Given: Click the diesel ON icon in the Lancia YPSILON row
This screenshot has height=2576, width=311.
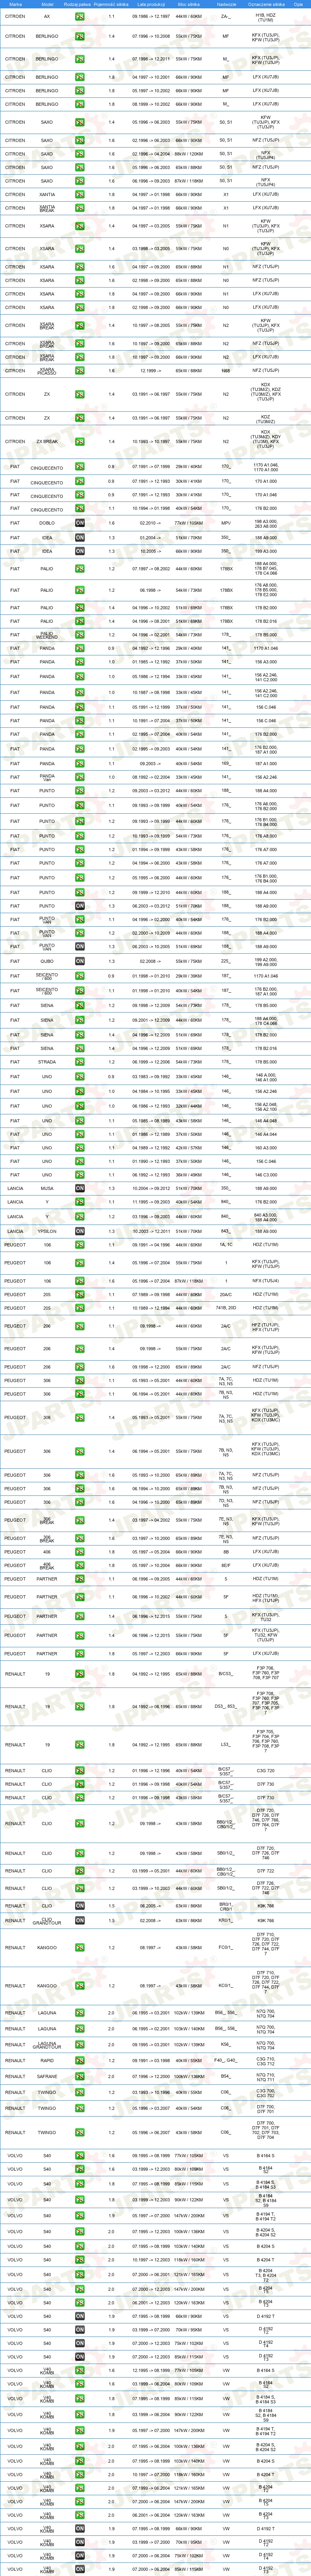Looking at the screenshot, I should point(79,1231).
